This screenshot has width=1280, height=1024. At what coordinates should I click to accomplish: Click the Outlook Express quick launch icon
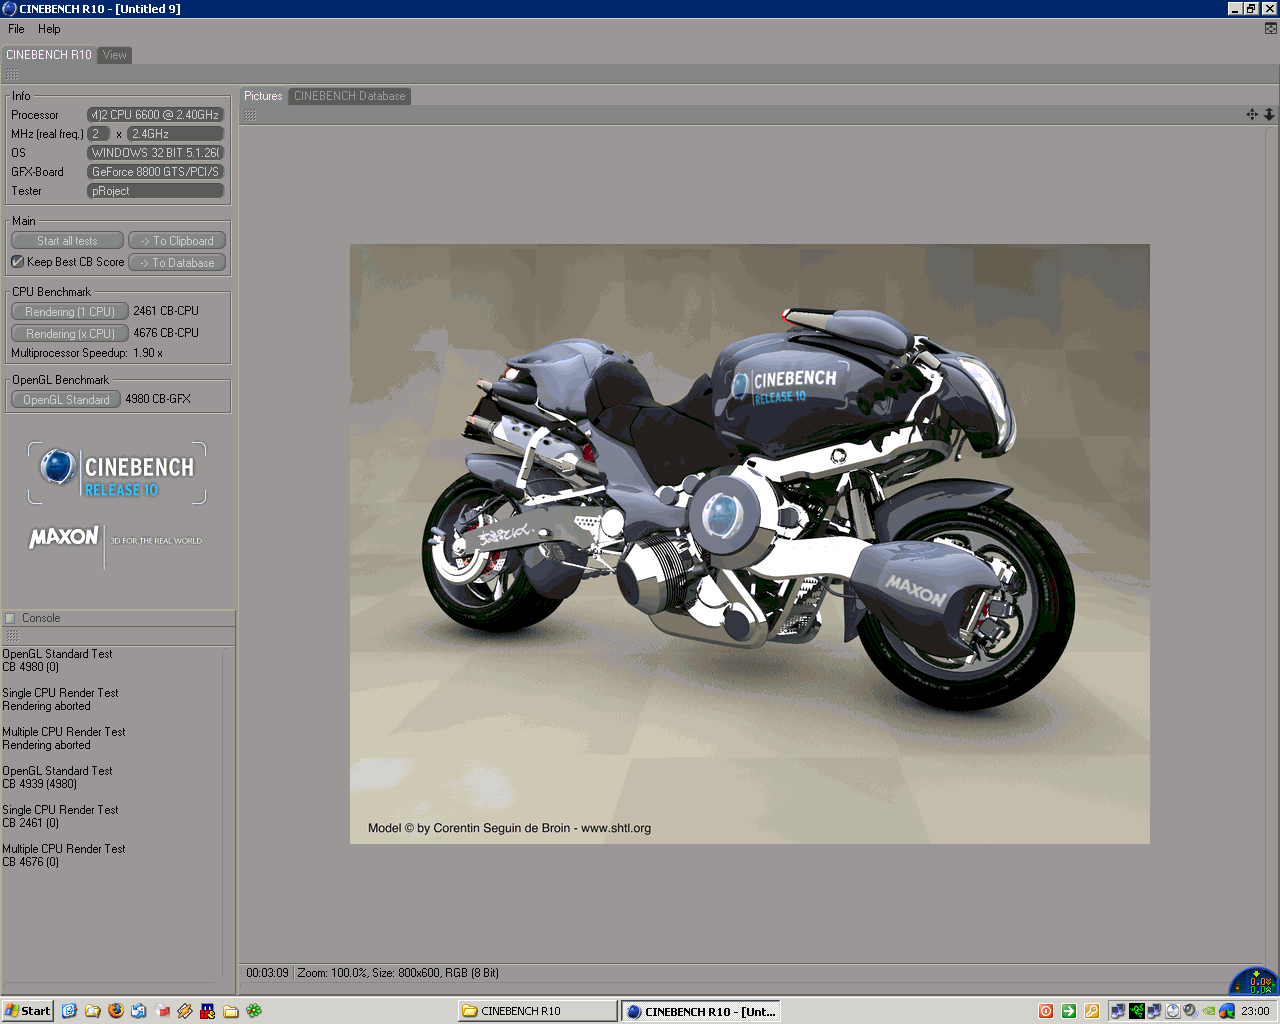click(x=138, y=1011)
